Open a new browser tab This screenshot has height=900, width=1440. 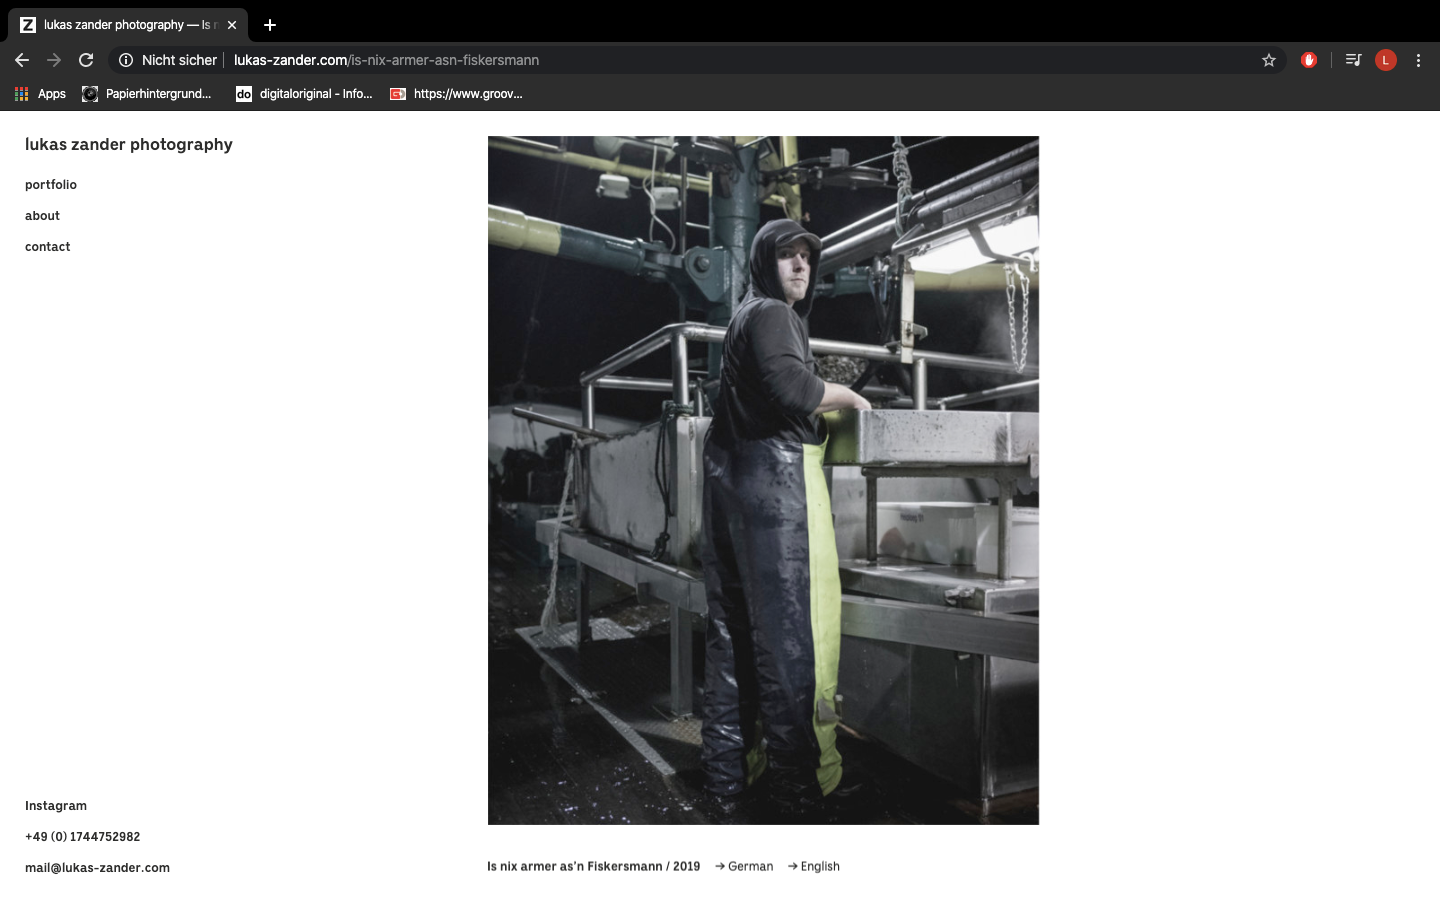(x=270, y=25)
